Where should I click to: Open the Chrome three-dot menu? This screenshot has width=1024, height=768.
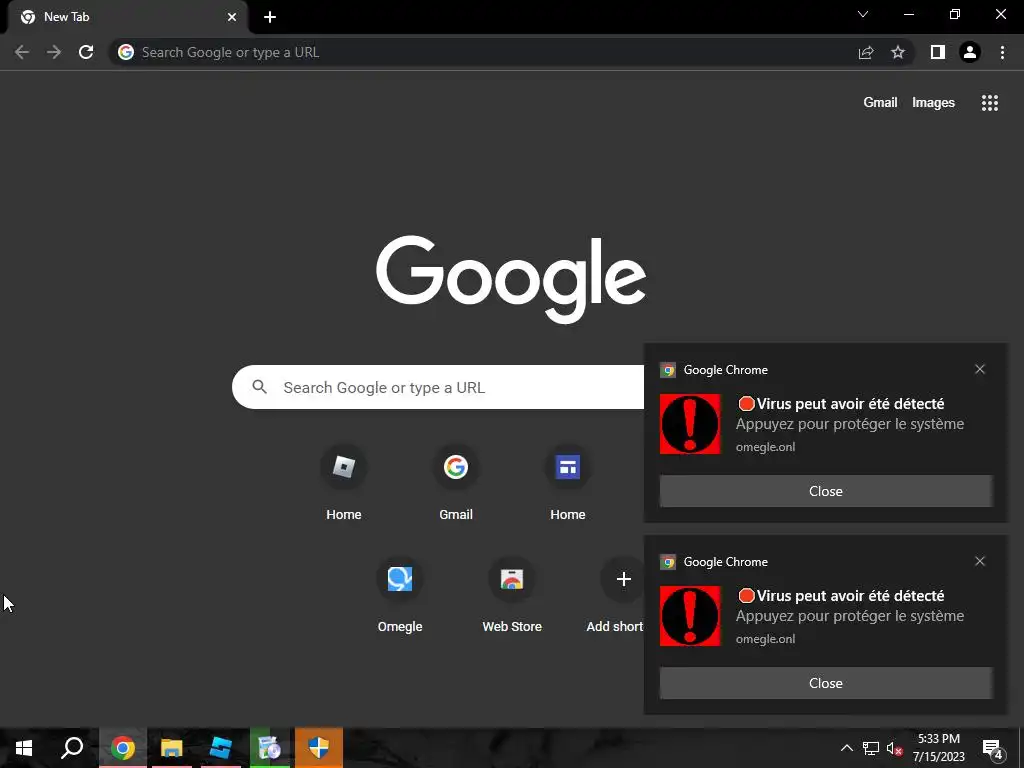coord(1002,52)
